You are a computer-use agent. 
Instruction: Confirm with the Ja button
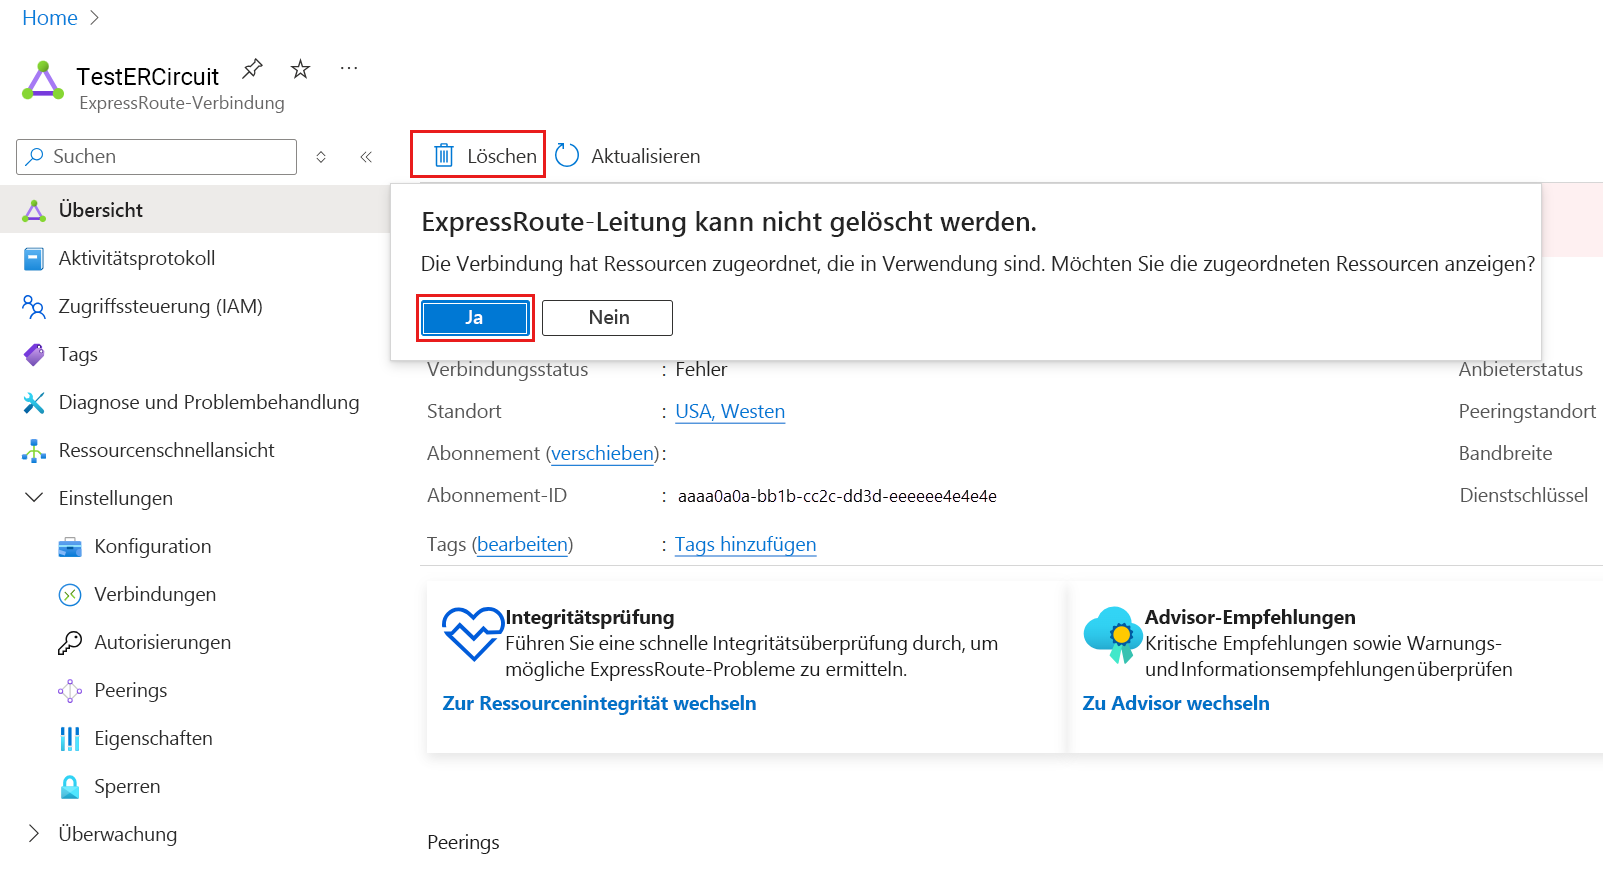[x=475, y=318]
